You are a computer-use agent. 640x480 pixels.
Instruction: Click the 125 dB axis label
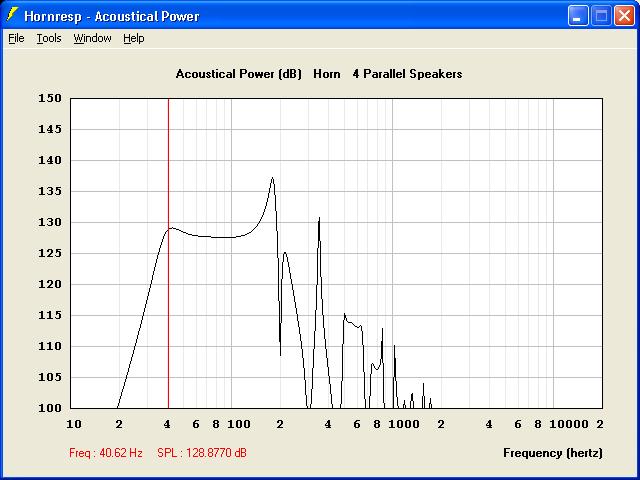(x=50, y=253)
